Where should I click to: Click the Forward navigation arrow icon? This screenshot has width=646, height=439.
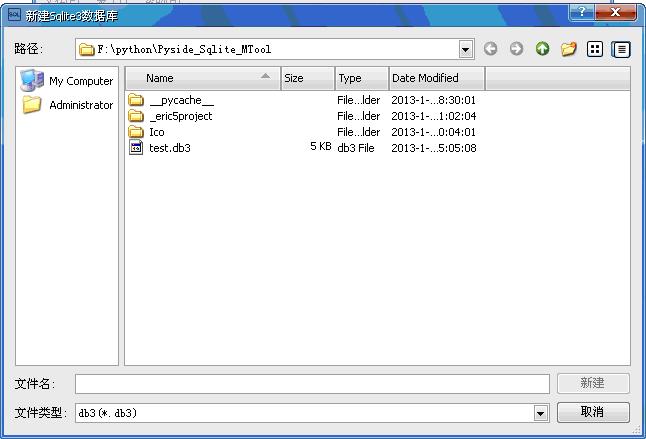click(x=516, y=49)
